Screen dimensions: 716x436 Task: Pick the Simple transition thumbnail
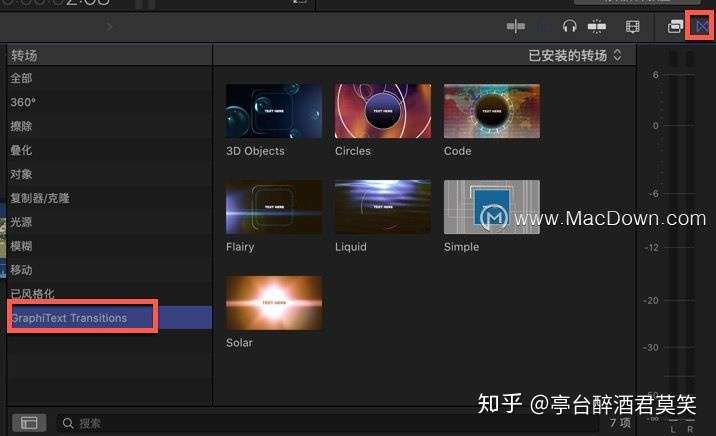tap(492, 207)
